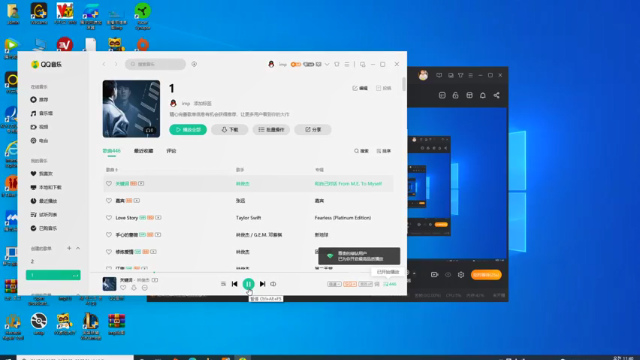
Task: Go back to the previous track
Action: [234, 284]
